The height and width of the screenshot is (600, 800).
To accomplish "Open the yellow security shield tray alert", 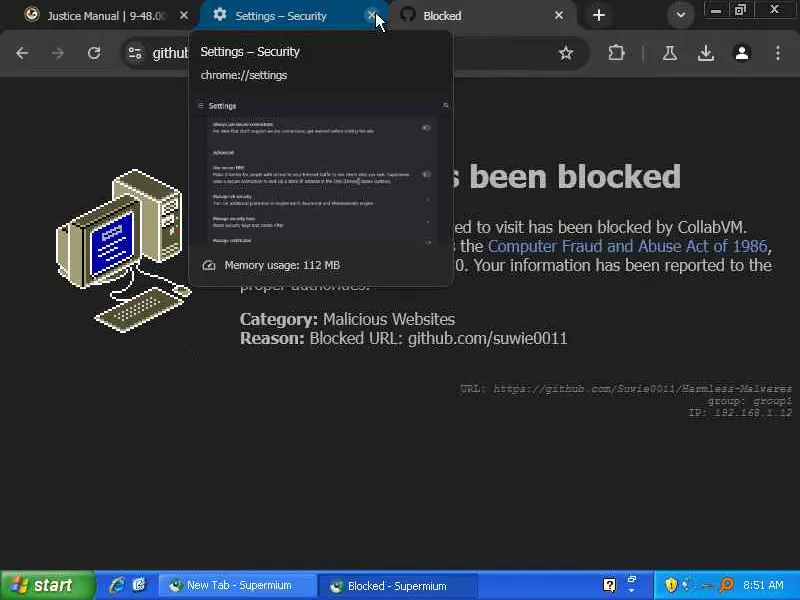I will point(670,585).
